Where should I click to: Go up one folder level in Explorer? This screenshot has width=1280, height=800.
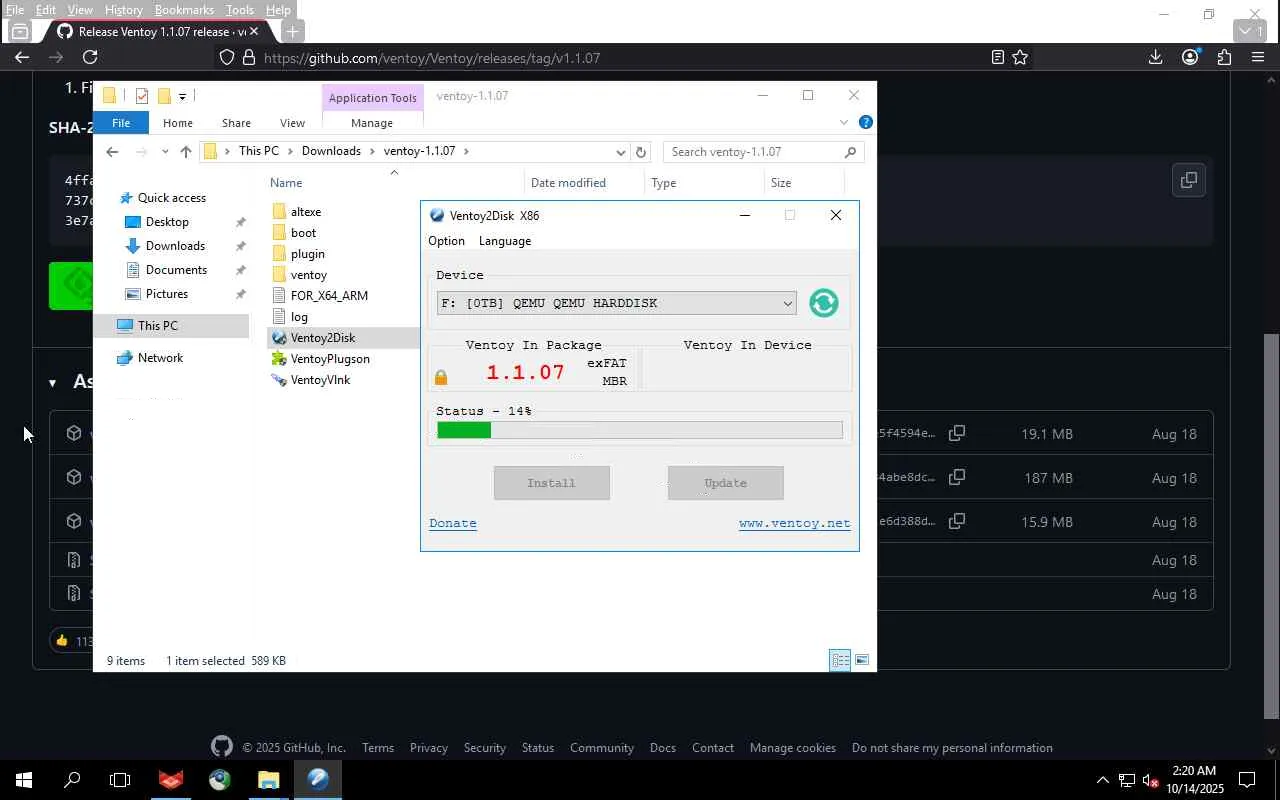[x=186, y=152]
